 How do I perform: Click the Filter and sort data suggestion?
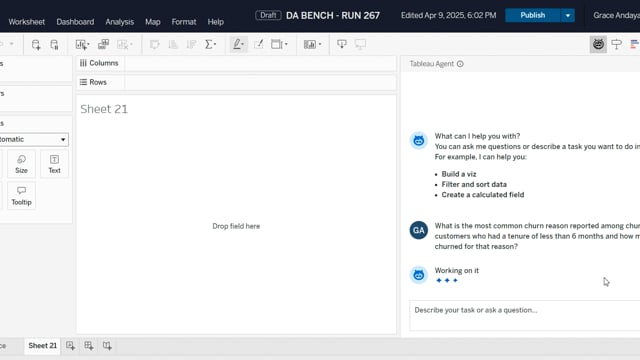pyautogui.click(x=474, y=184)
